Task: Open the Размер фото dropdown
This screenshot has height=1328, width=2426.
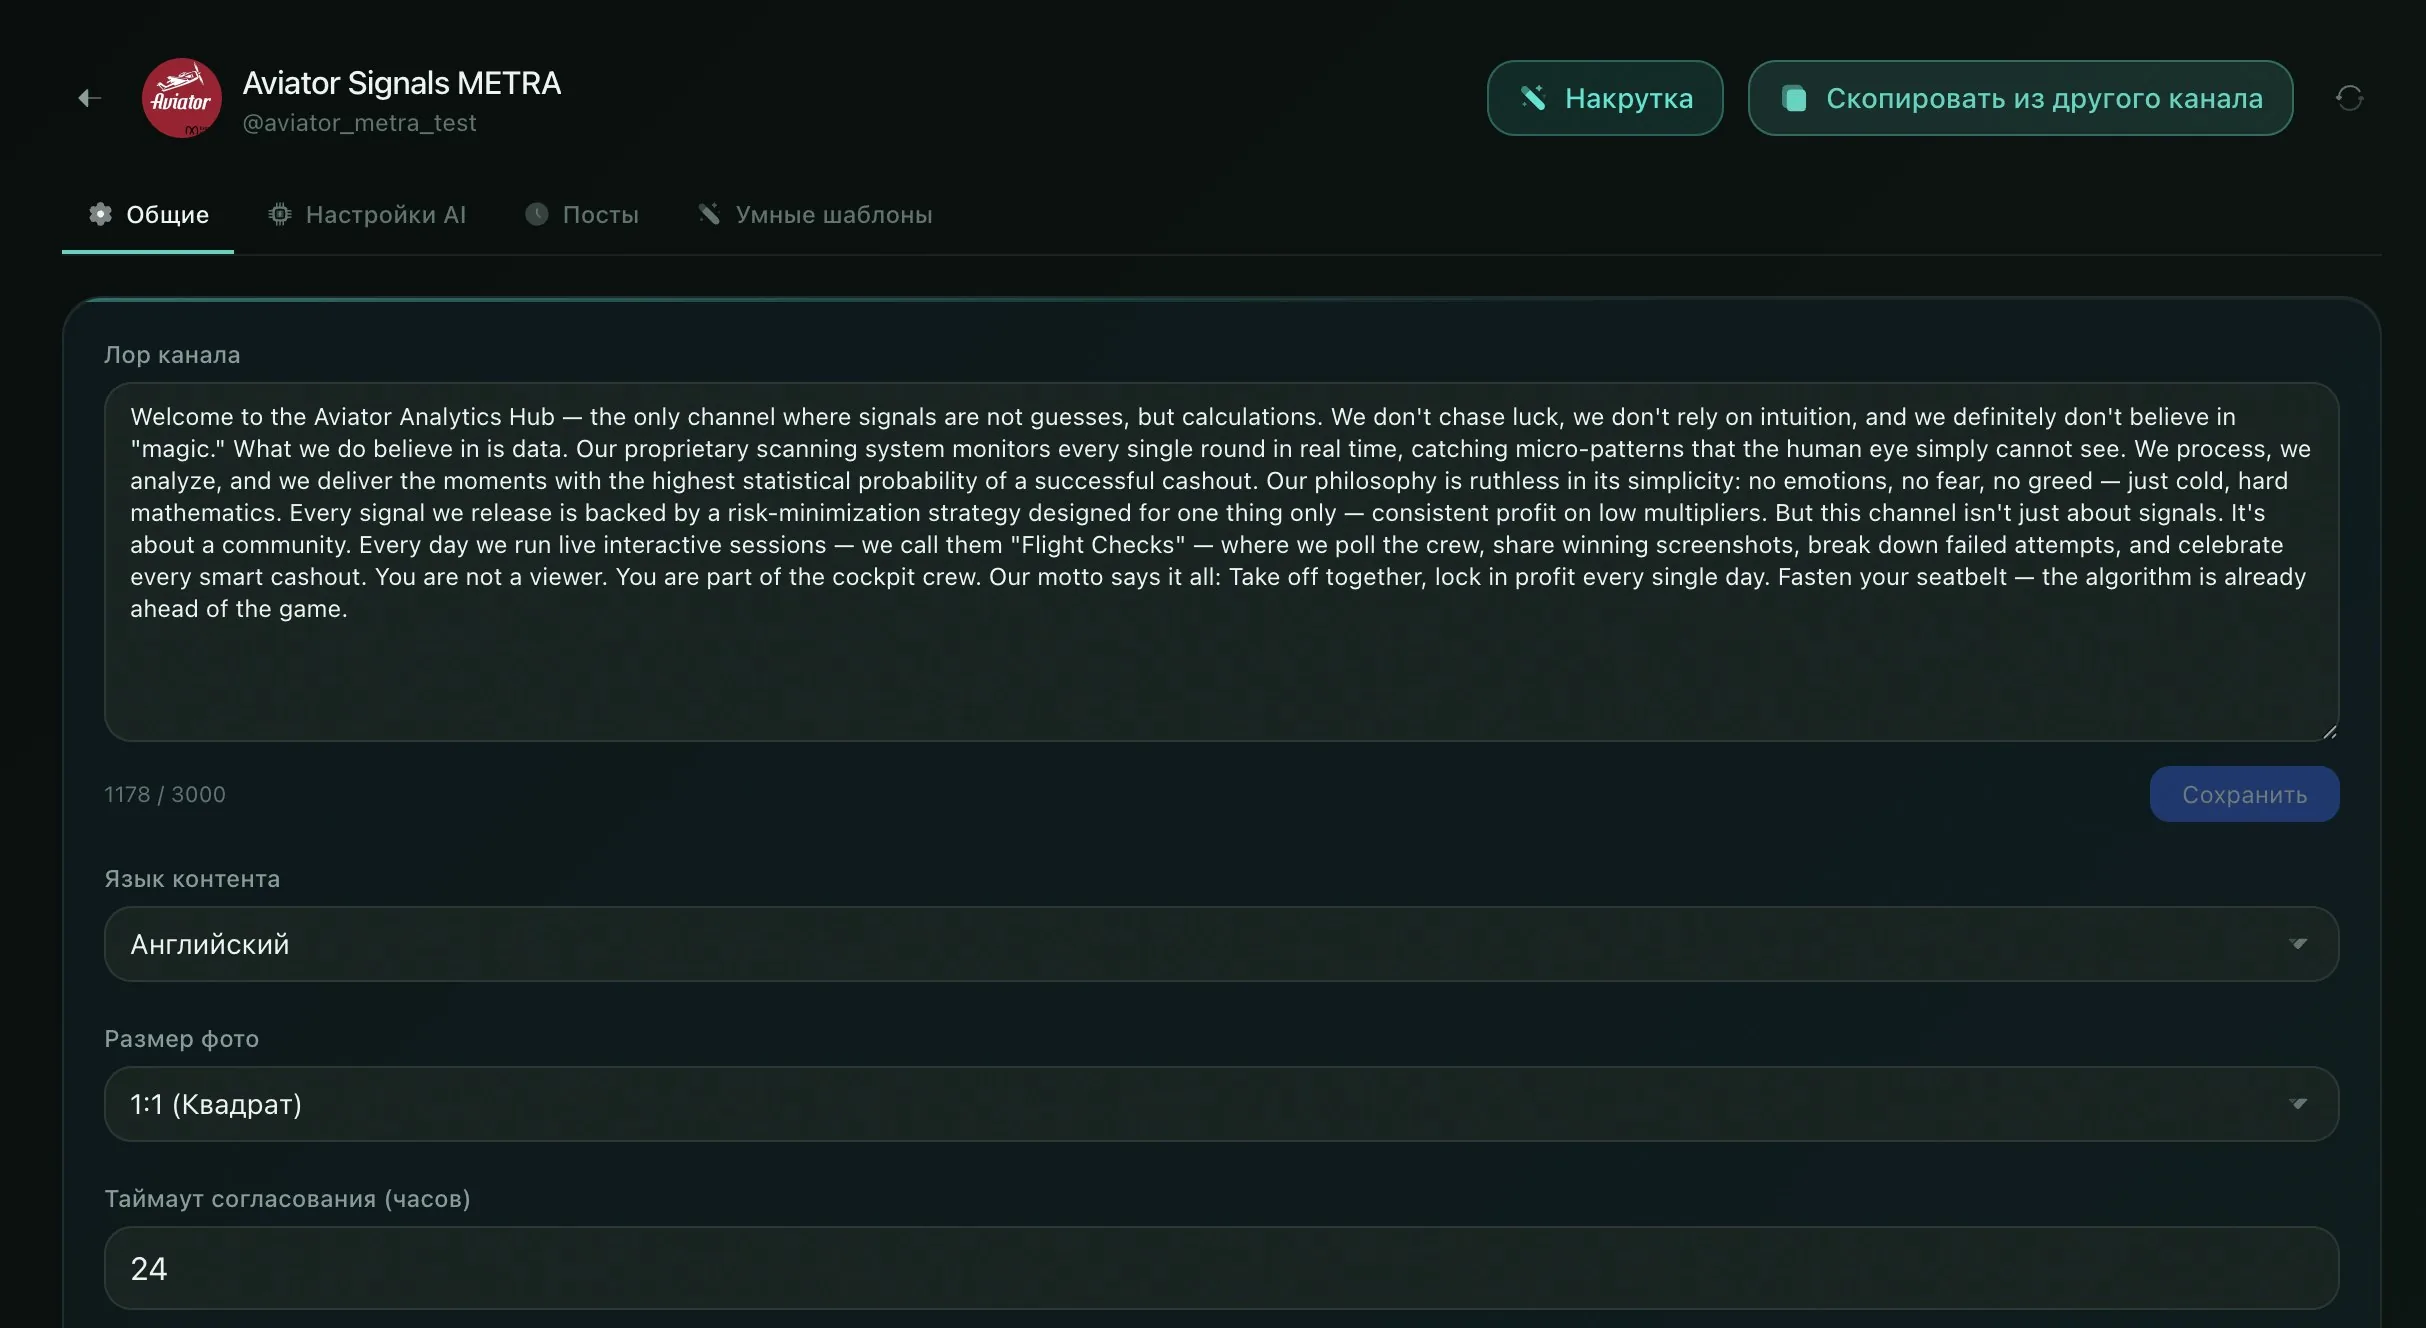Action: tap(1221, 1104)
